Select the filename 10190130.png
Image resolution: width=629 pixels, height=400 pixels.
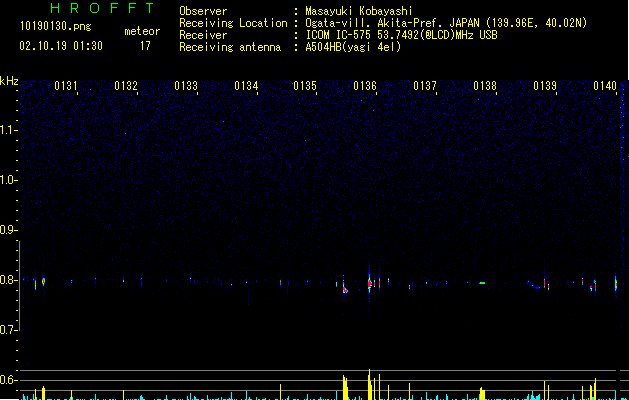point(56,27)
